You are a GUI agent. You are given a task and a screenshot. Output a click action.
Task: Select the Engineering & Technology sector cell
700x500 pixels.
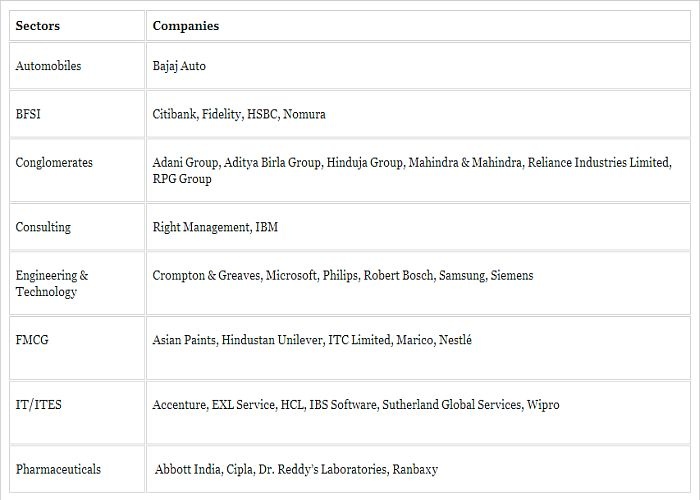pos(77,283)
